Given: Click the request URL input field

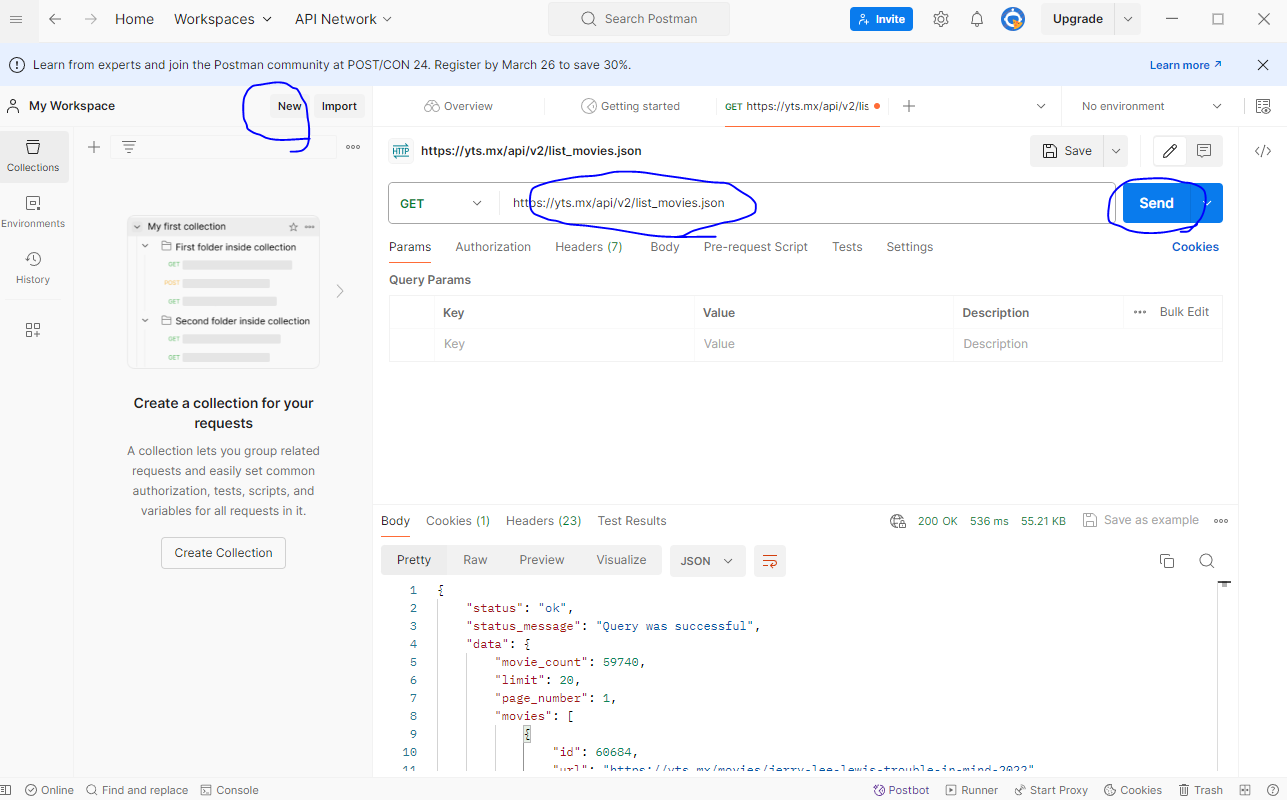Looking at the screenshot, I should 806,203.
